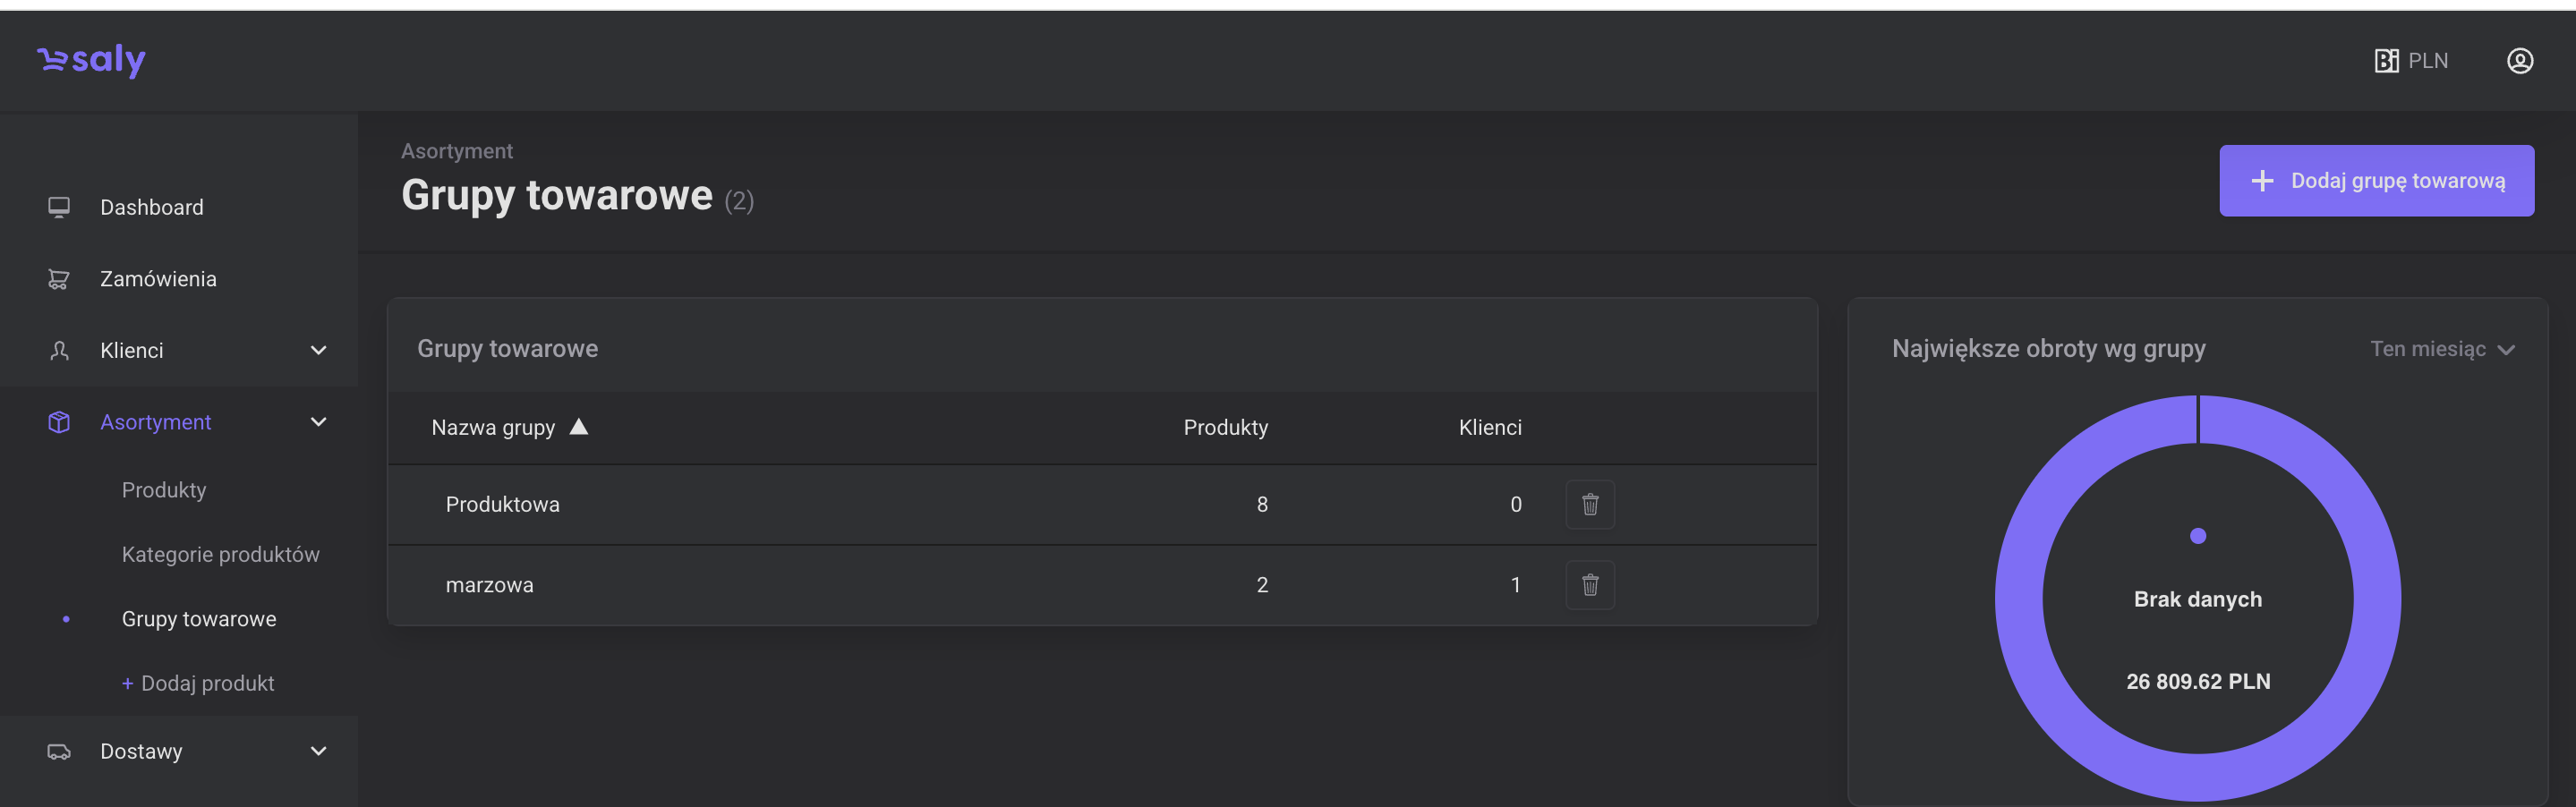
Task: Open Kategorie produktów submenu item
Action: pyautogui.click(x=220, y=554)
